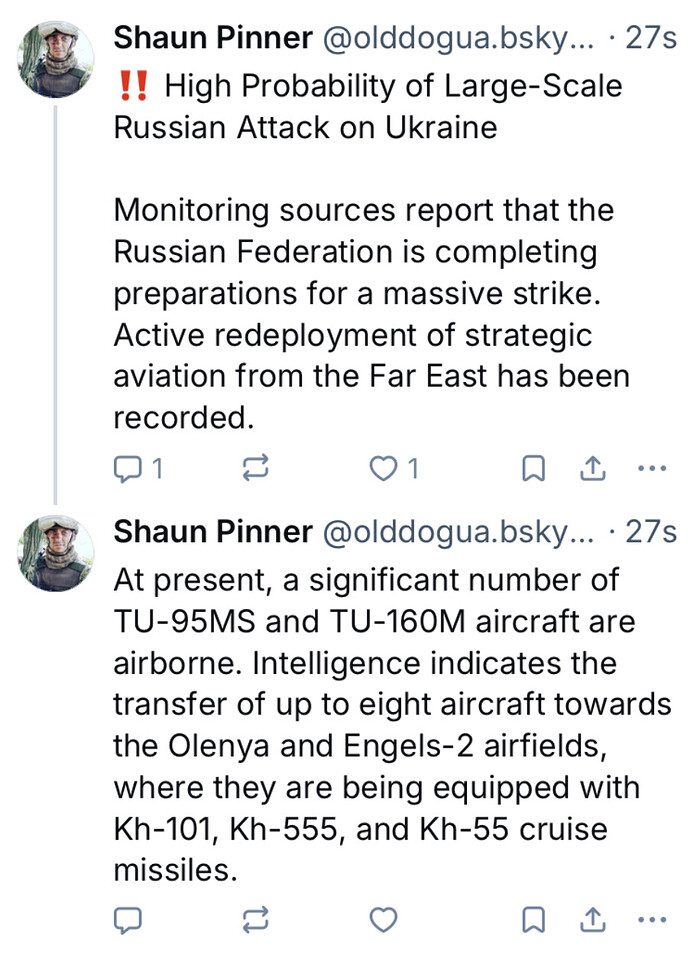Bookmark the second post about TU-160M aircraft
Image resolution: width=690 pixels, height=955 pixels.
point(535,919)
